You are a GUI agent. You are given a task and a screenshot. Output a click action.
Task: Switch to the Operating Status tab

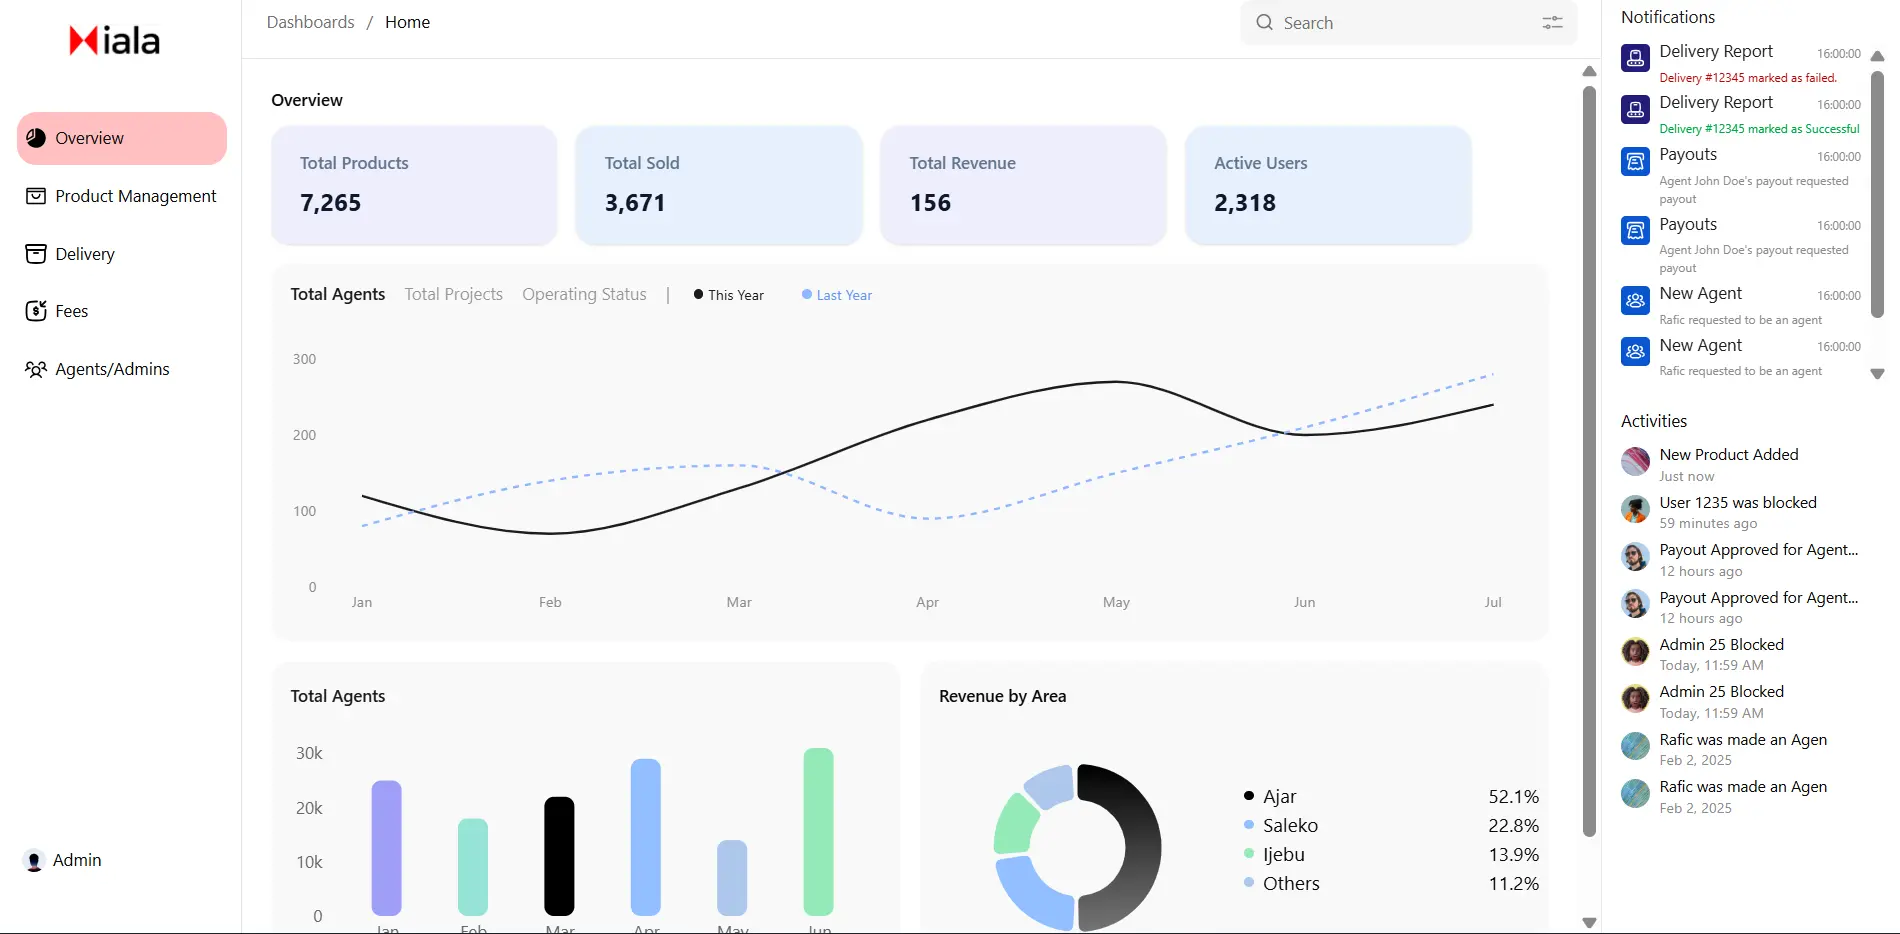coord(583,293)
